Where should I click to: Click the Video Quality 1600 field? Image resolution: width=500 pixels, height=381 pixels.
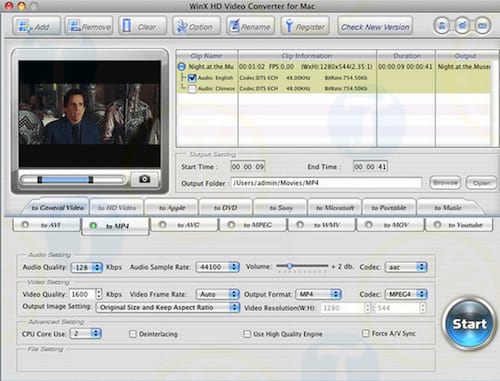82,294
